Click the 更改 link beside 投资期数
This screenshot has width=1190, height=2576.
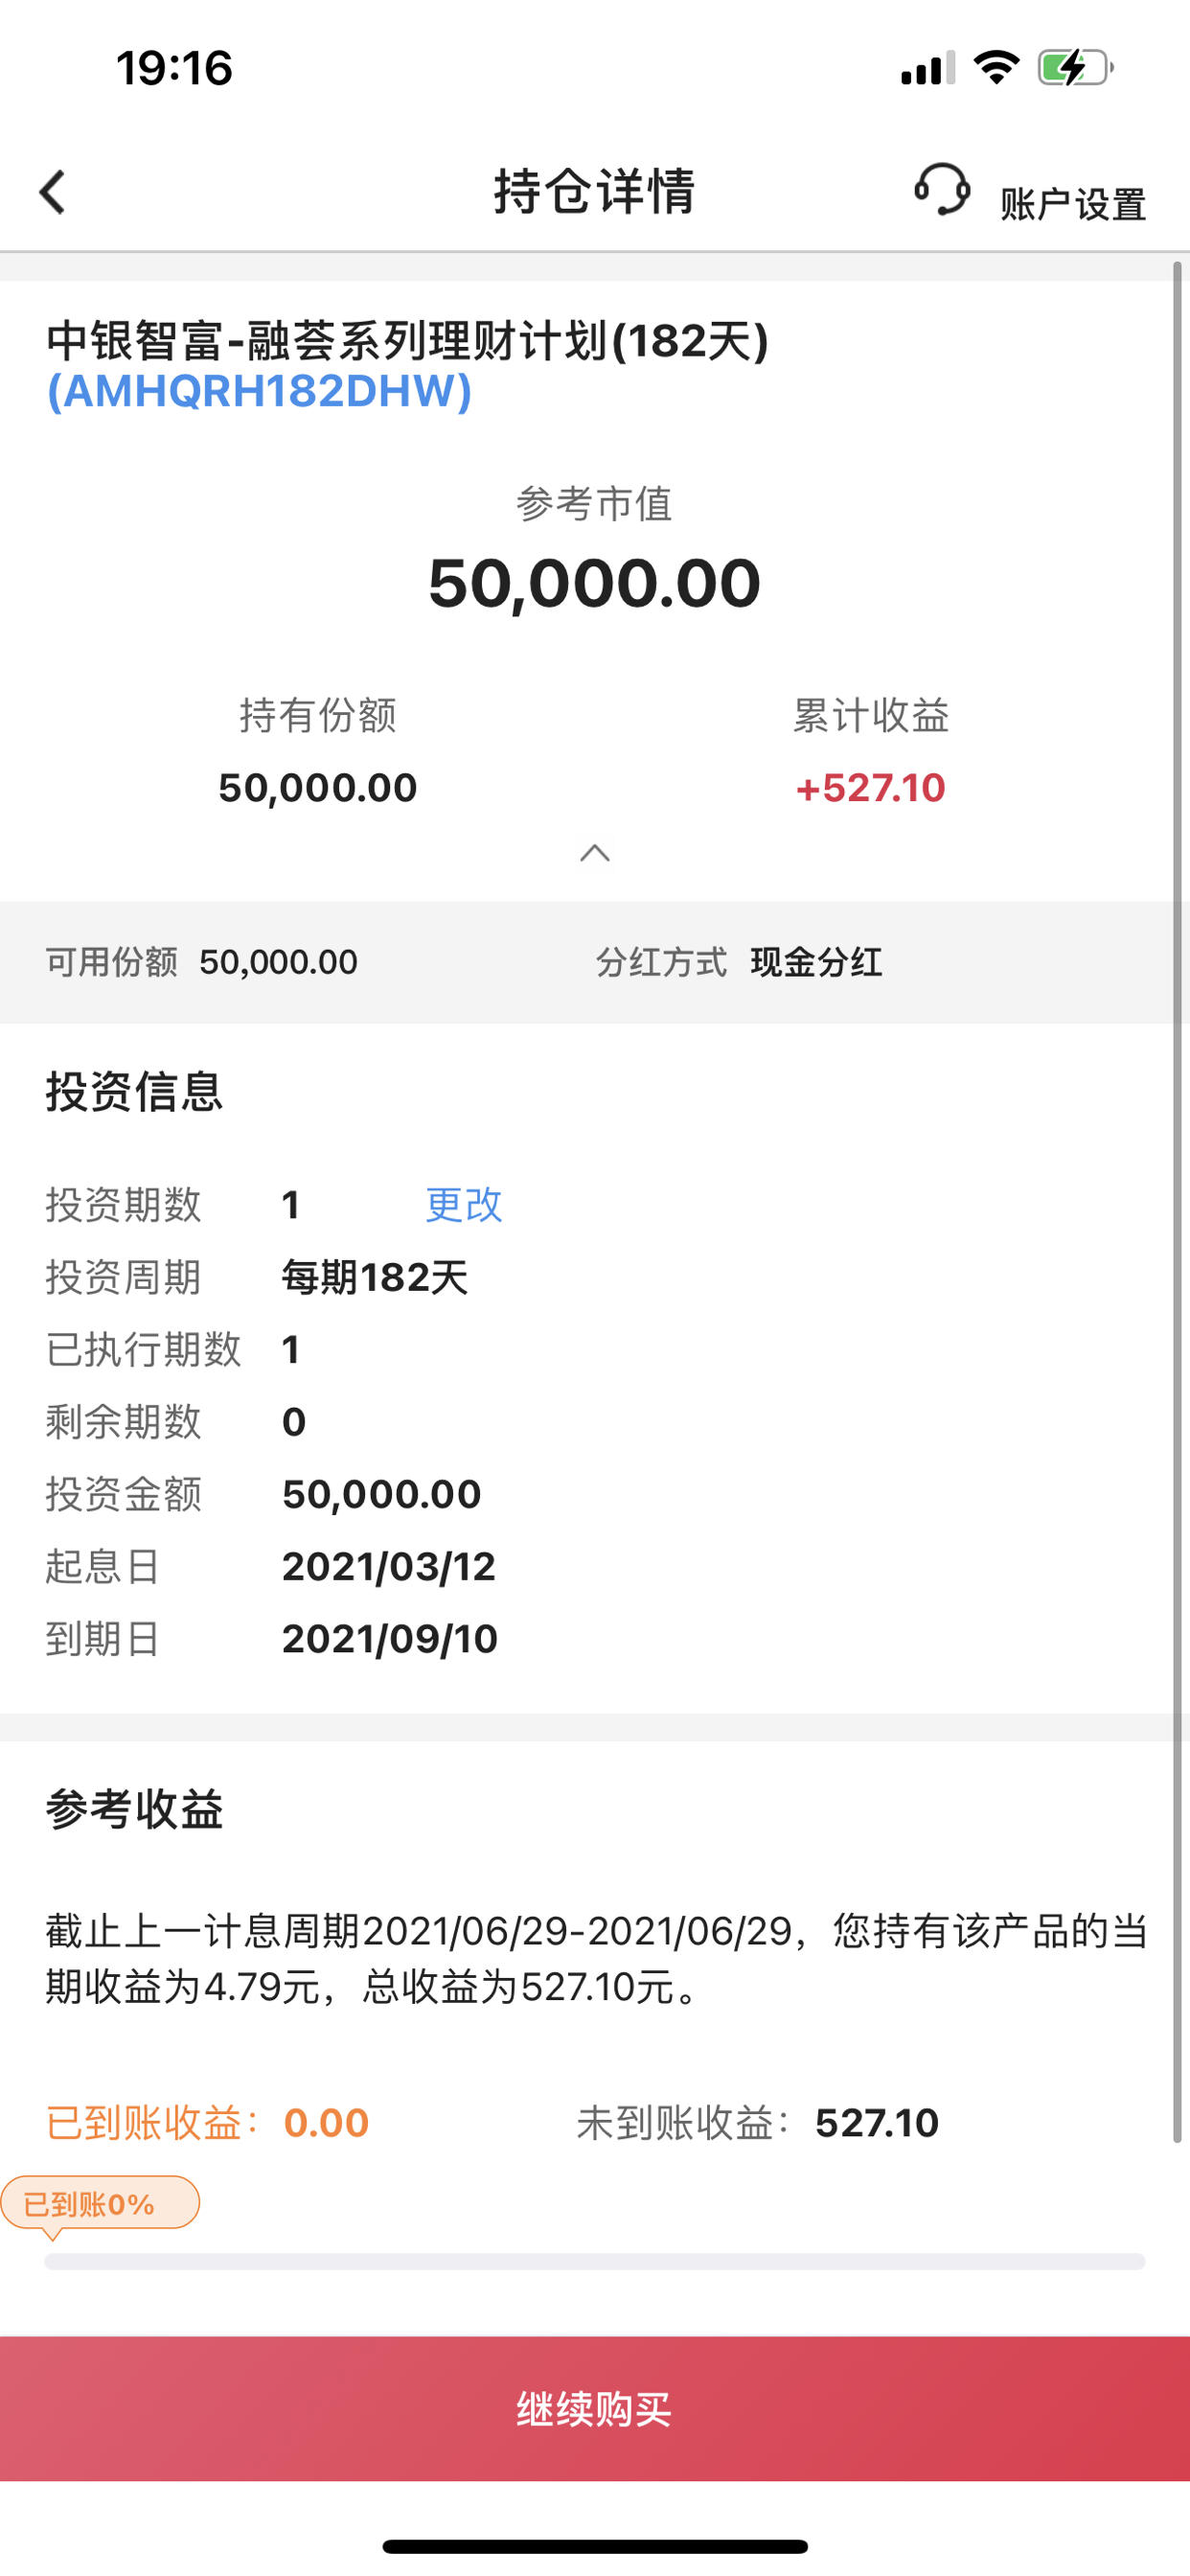click(463, 1205)
